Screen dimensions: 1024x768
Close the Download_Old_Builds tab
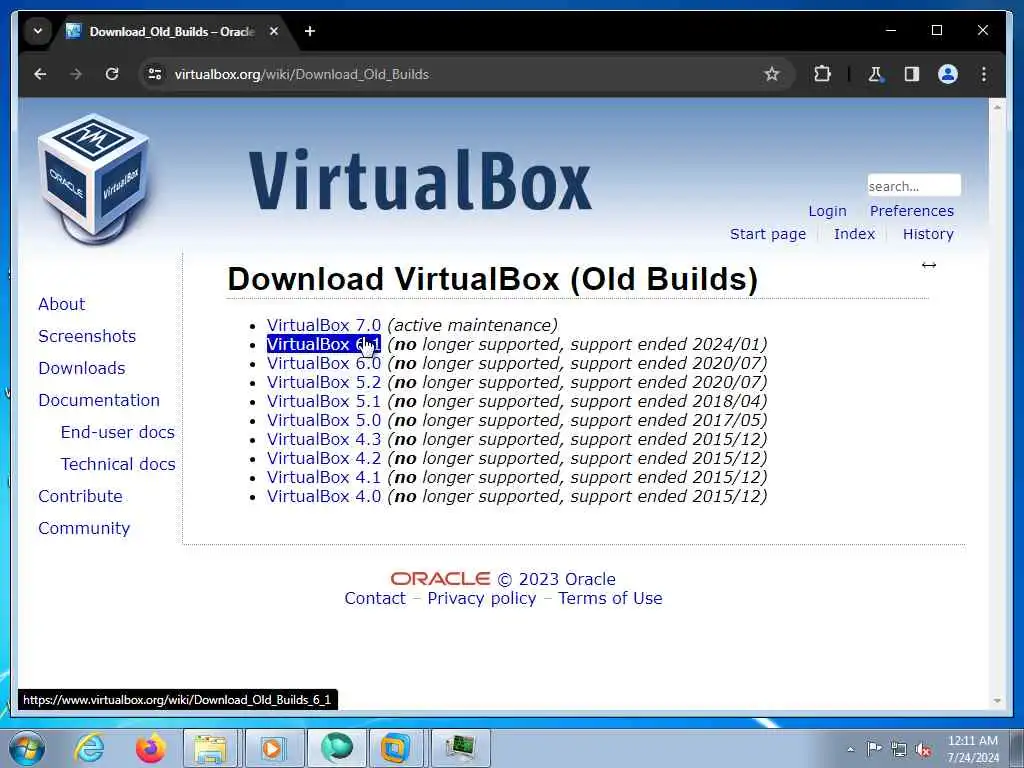coord(274,31)
